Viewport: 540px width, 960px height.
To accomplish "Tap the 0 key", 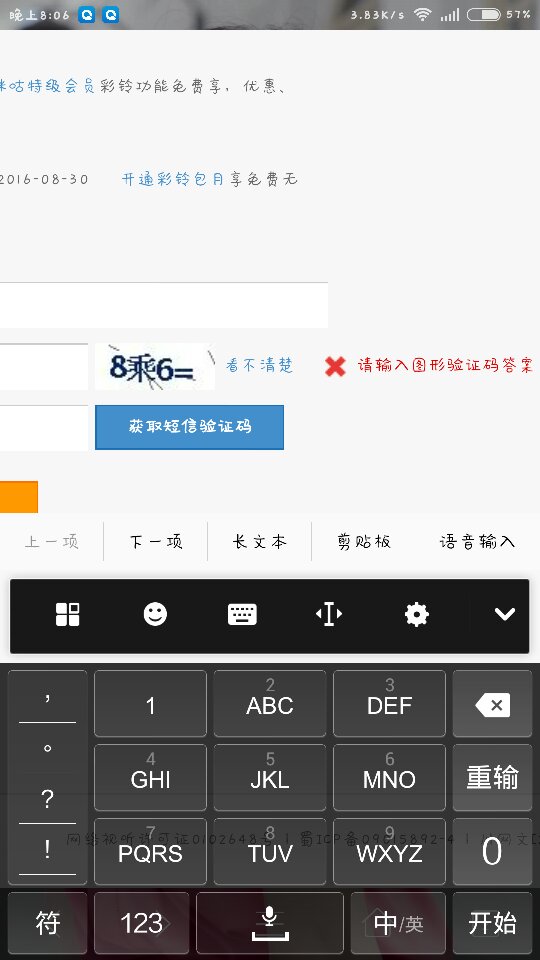I will click(492, 851).
